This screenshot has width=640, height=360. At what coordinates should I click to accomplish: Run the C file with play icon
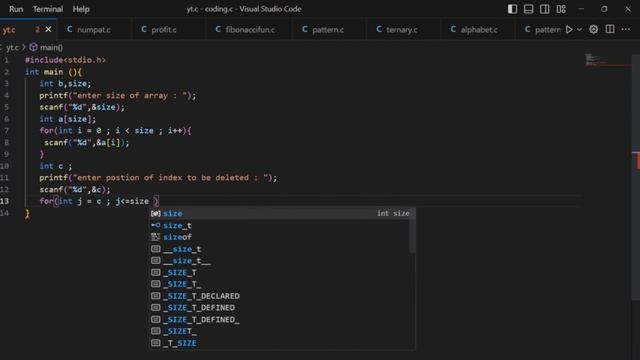pyautogui.click(x=569, y=29)
